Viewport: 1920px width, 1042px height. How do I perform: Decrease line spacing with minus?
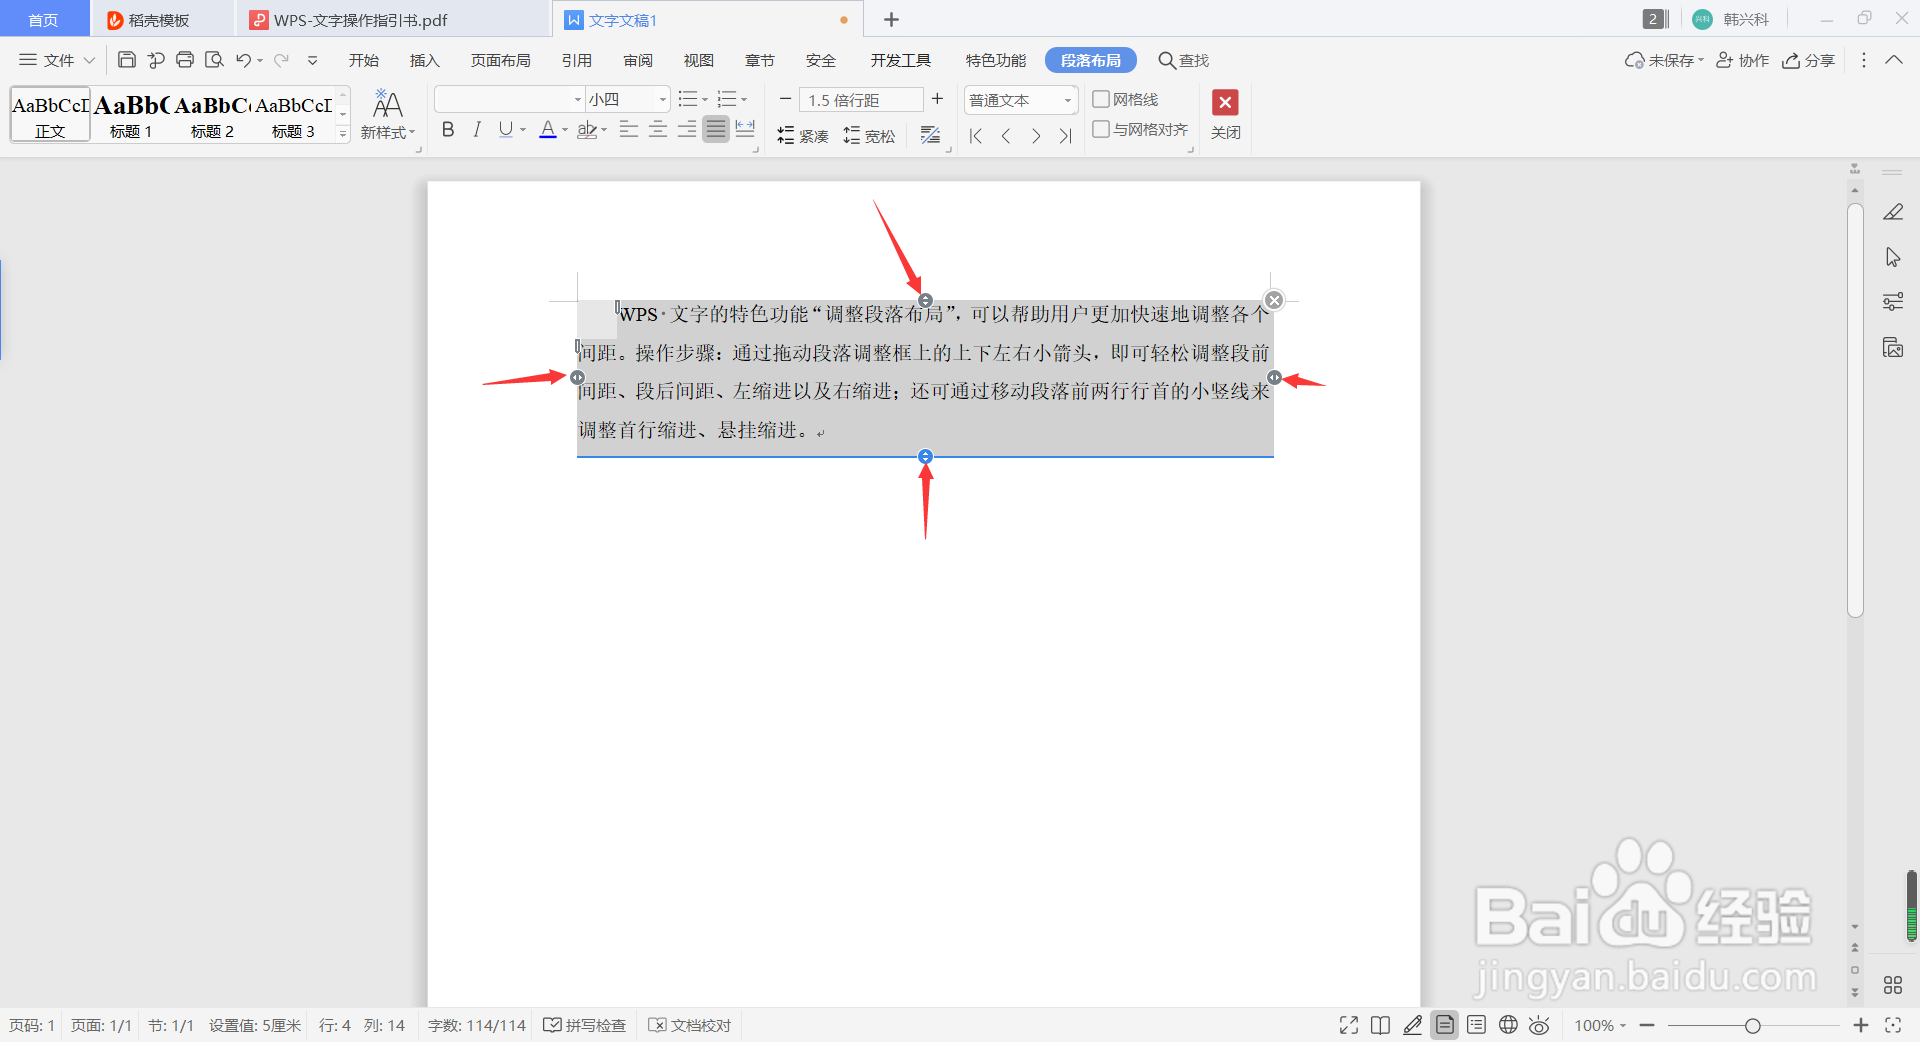[x=785, y=99]
